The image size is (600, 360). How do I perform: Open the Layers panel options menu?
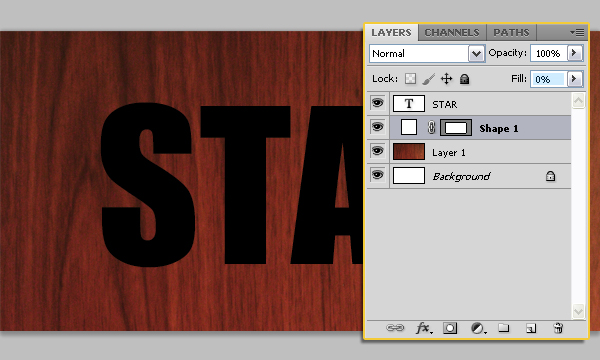pyautogui.click(x=577, y=33)
